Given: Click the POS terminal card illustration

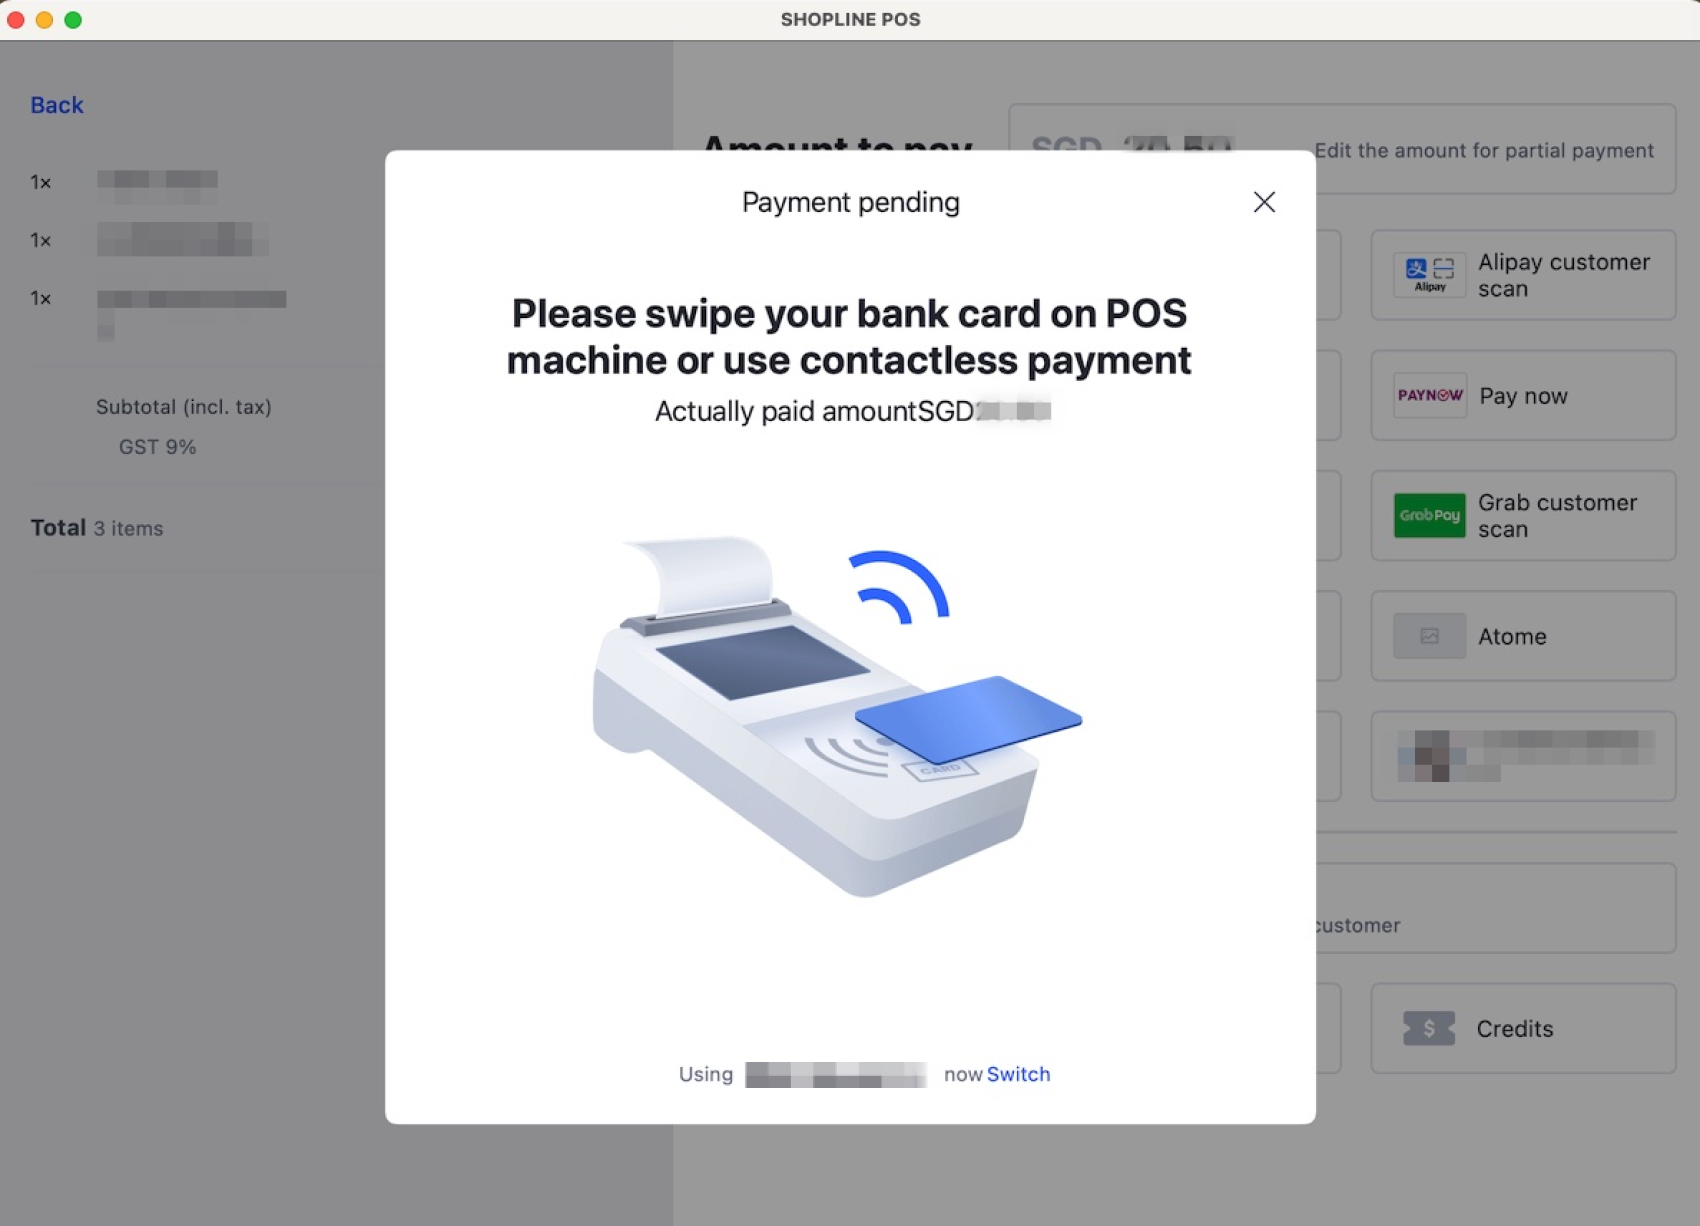Looking at the screenshot, I should 837,717.
